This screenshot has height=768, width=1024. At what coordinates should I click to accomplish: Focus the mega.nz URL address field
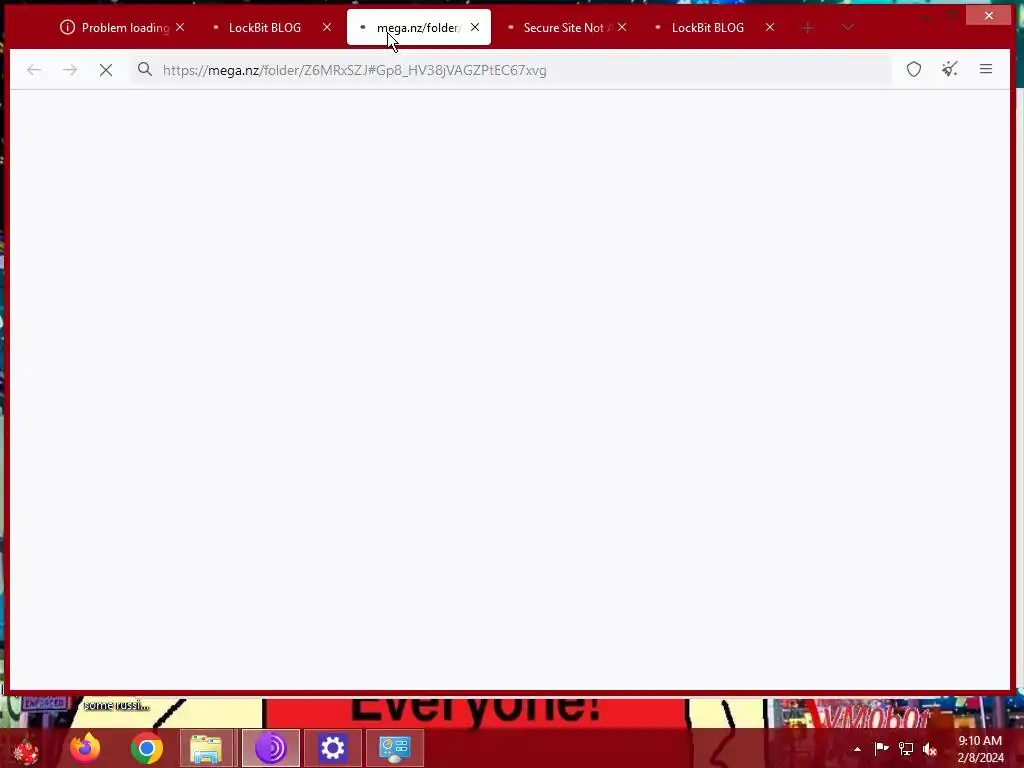pos(511,70)
